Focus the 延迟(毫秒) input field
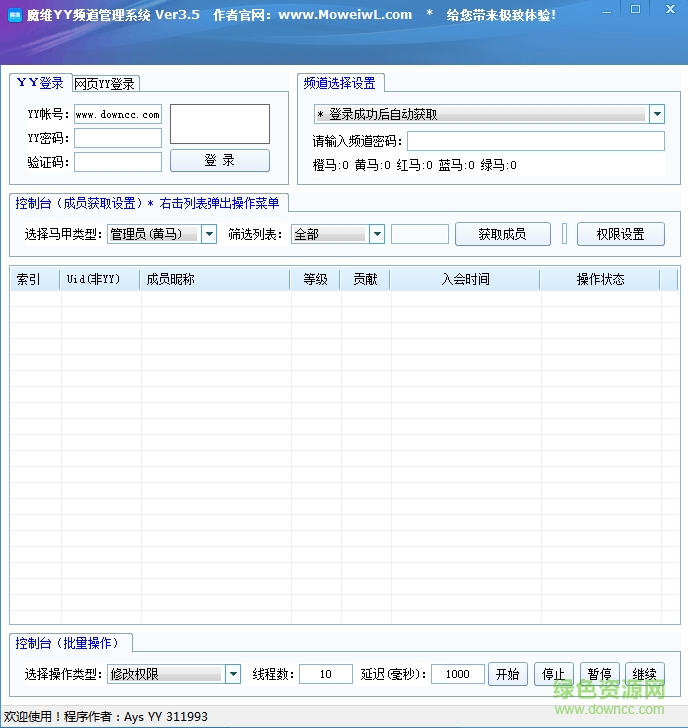Image resolution: width=688 pixels, height=728 pixels. [x=458, y=674]
